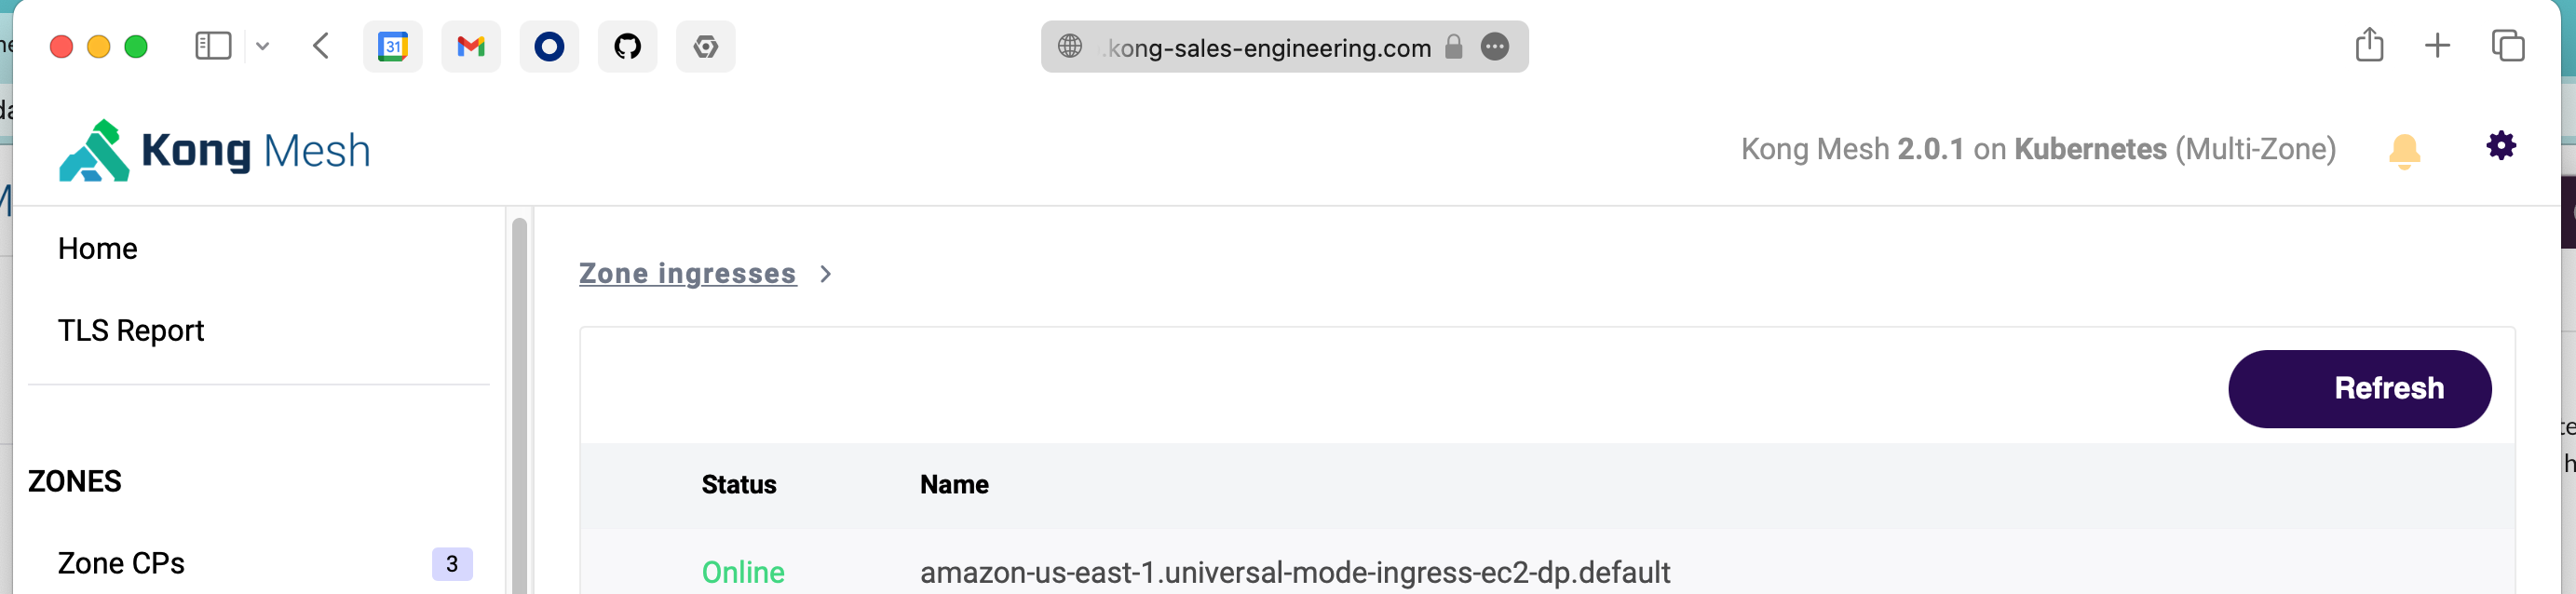Open the Gmail bookmark icon

(x=470, y=46)
